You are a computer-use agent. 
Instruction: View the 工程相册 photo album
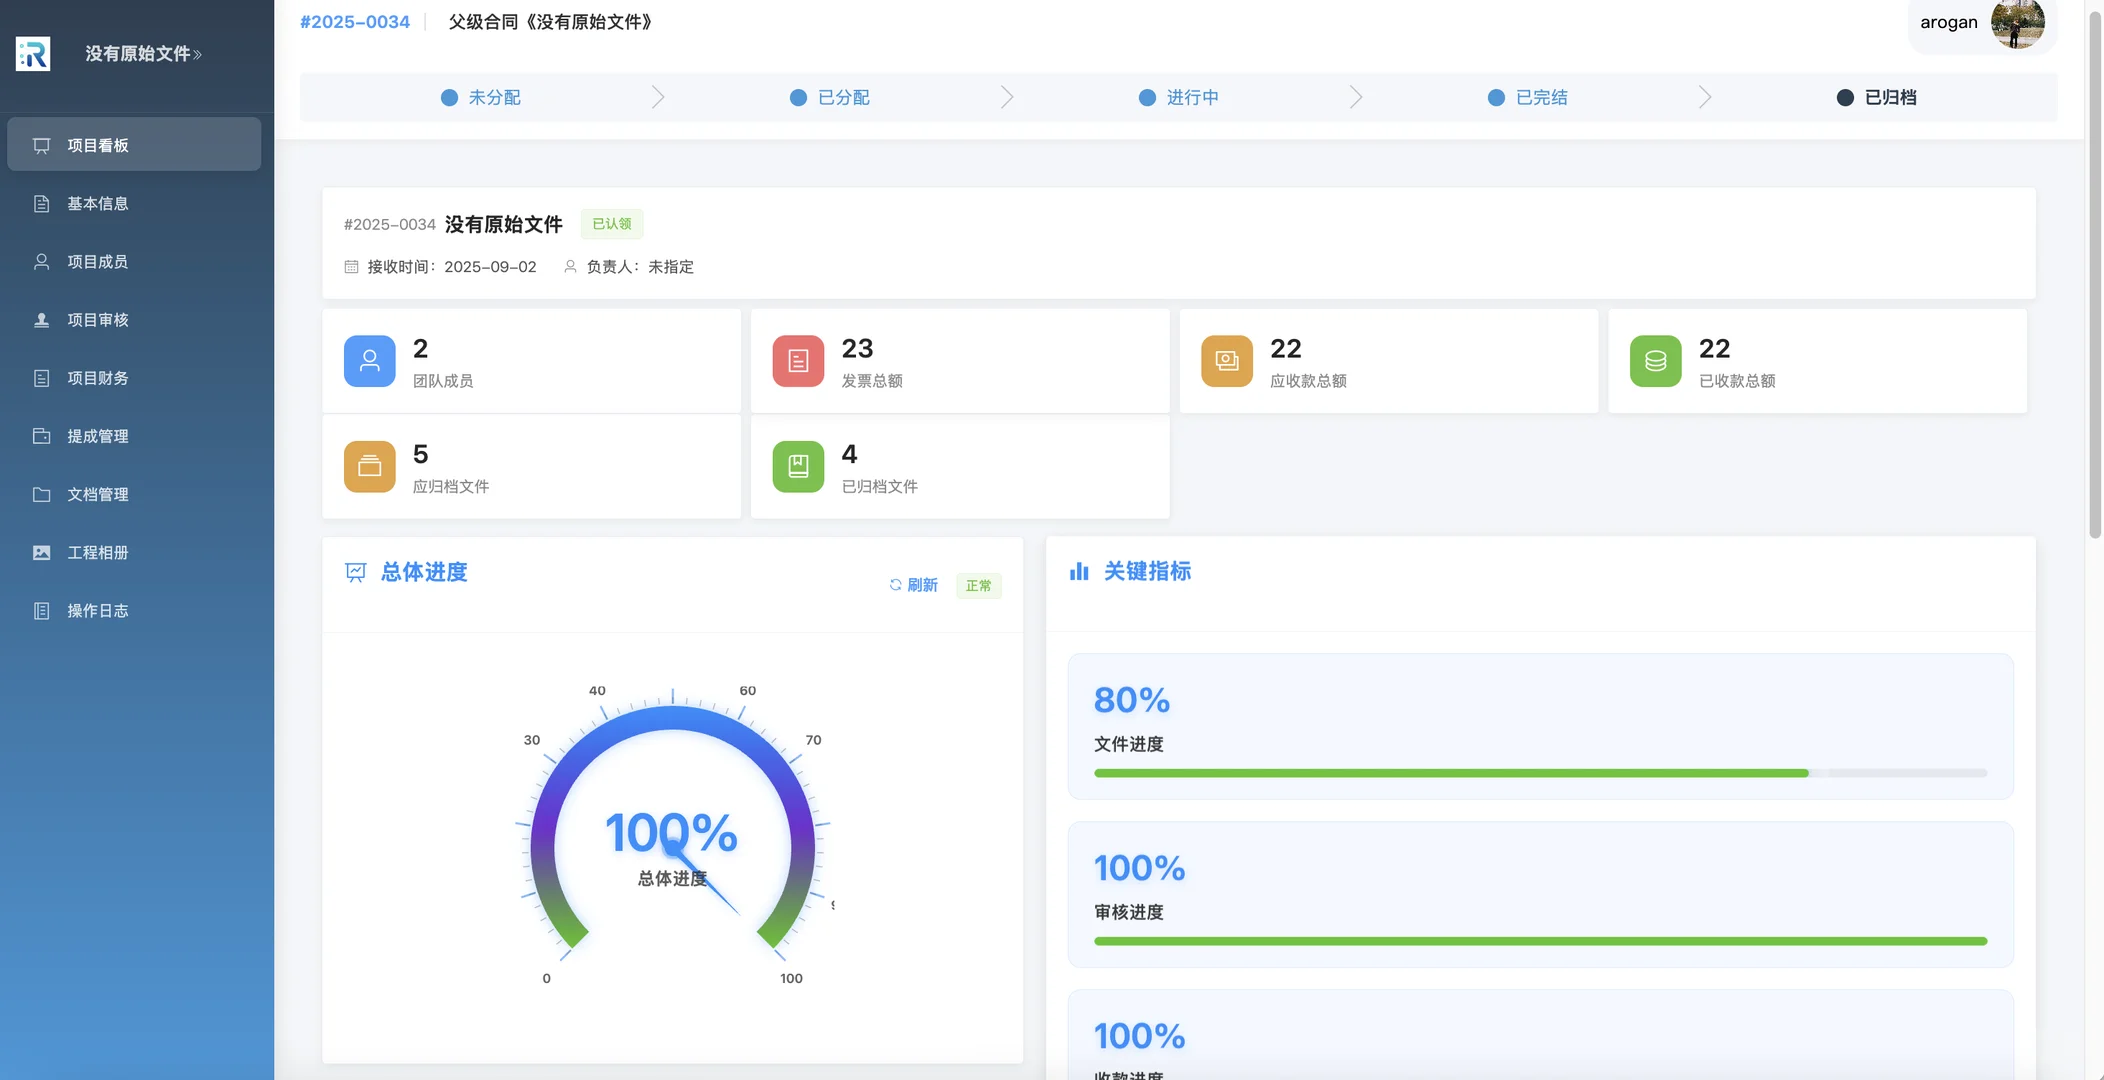pos(99,552)
